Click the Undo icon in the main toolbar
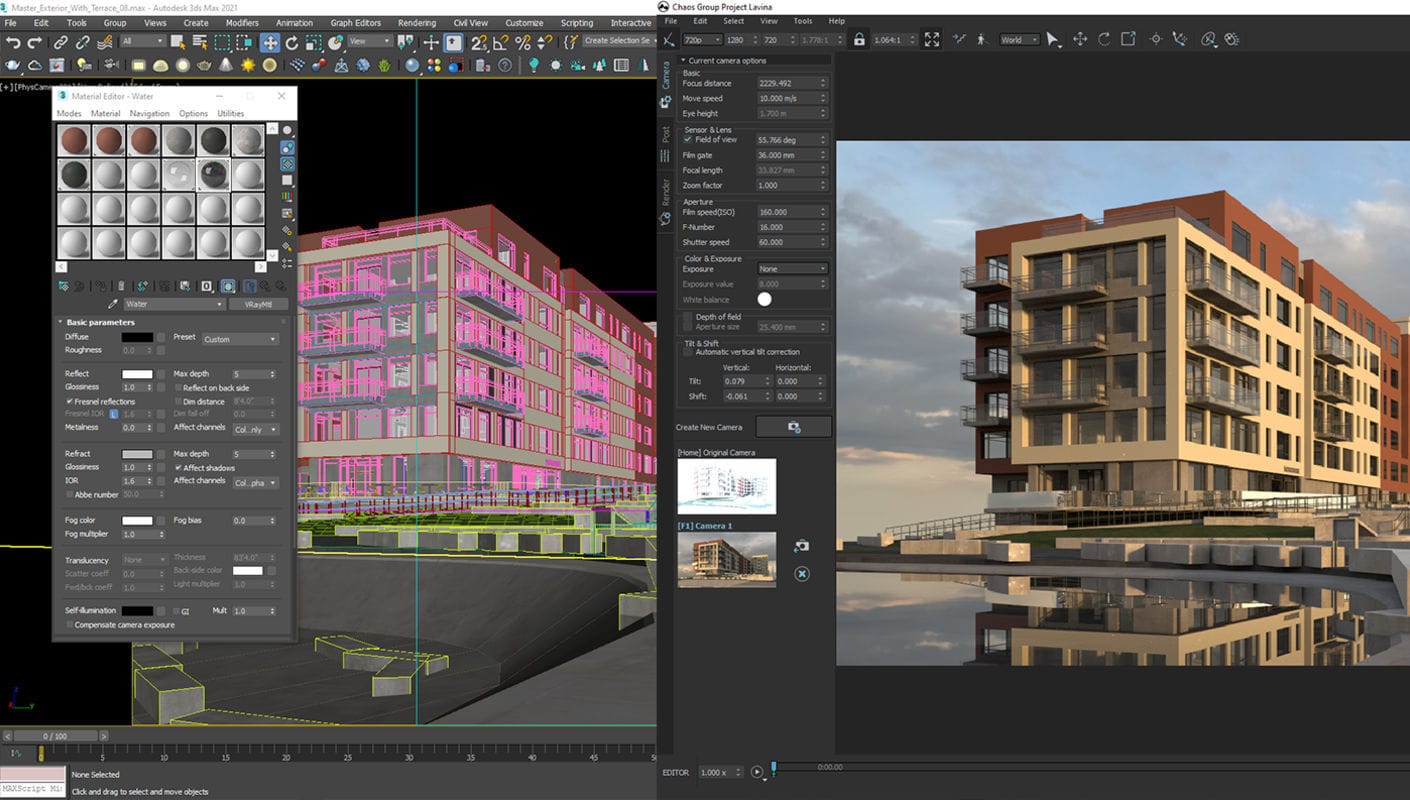 coord(12,41)
